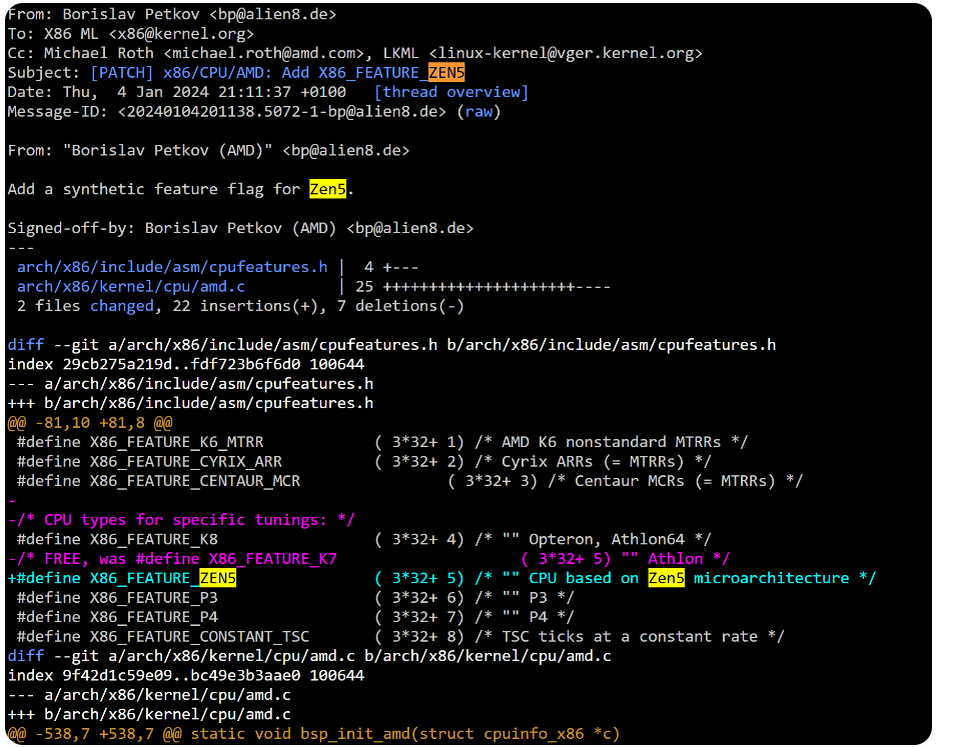Screen dimensions: 953x747
Task: Click the diff link for cpufeatures.h
Action: point(26,345)
